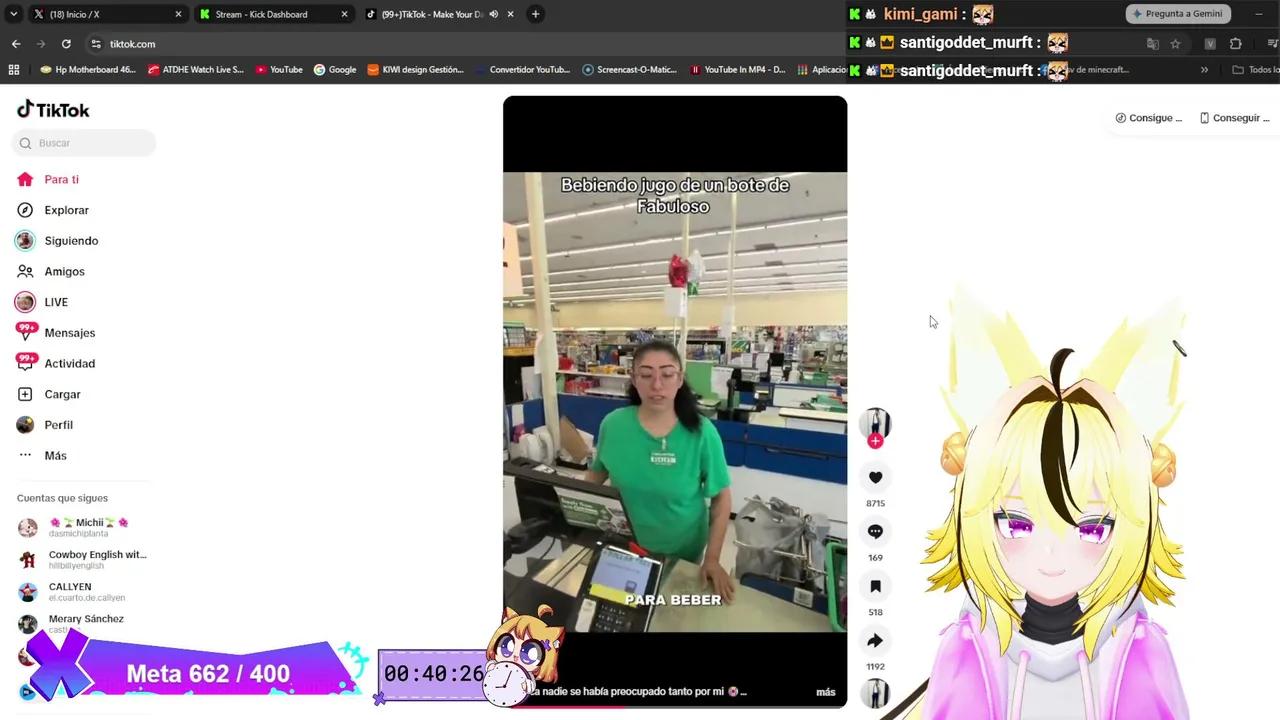
Task: Click the Pregunta a Gemini button
Action: point(1176,14)
